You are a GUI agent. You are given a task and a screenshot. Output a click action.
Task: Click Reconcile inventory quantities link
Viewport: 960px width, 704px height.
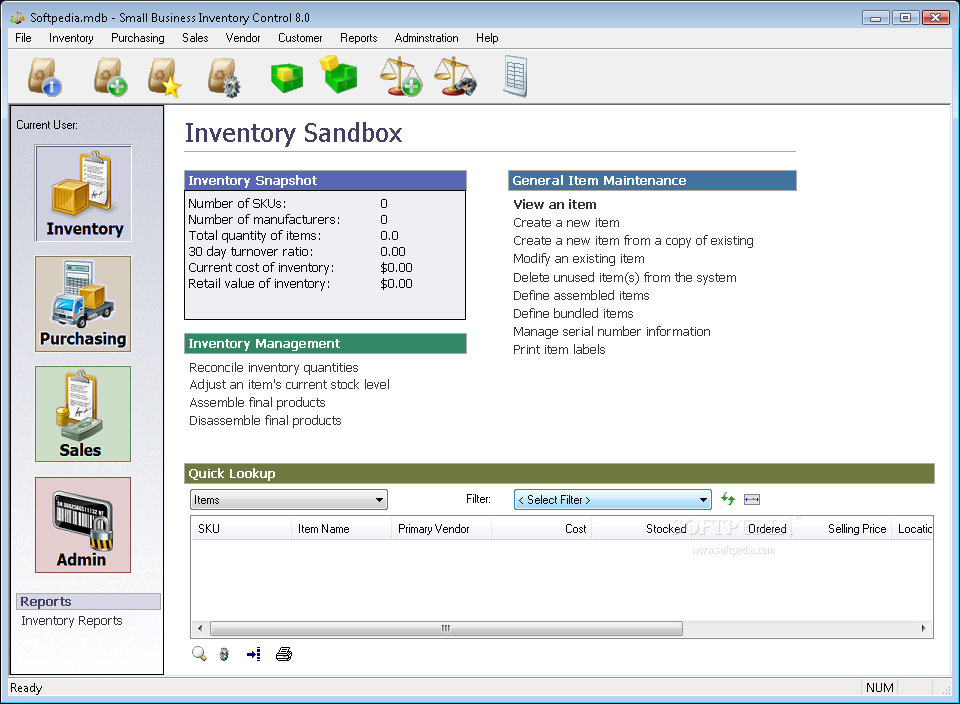(274, 367)
